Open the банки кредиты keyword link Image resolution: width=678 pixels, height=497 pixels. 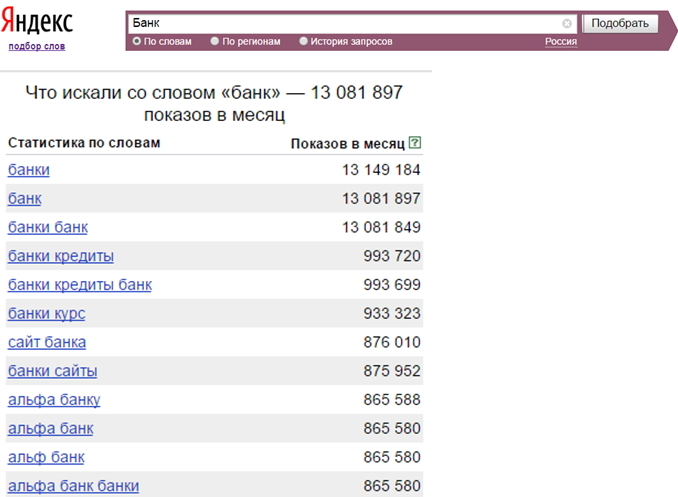pos(61,256)
